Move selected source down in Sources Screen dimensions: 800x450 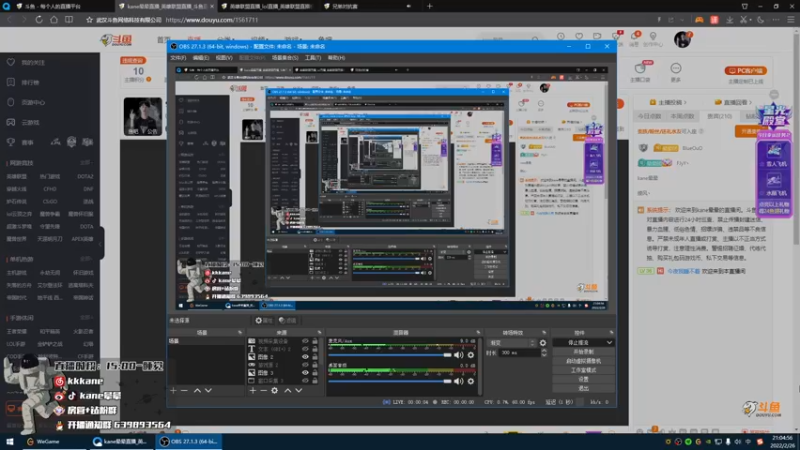(x=298, y=390)
